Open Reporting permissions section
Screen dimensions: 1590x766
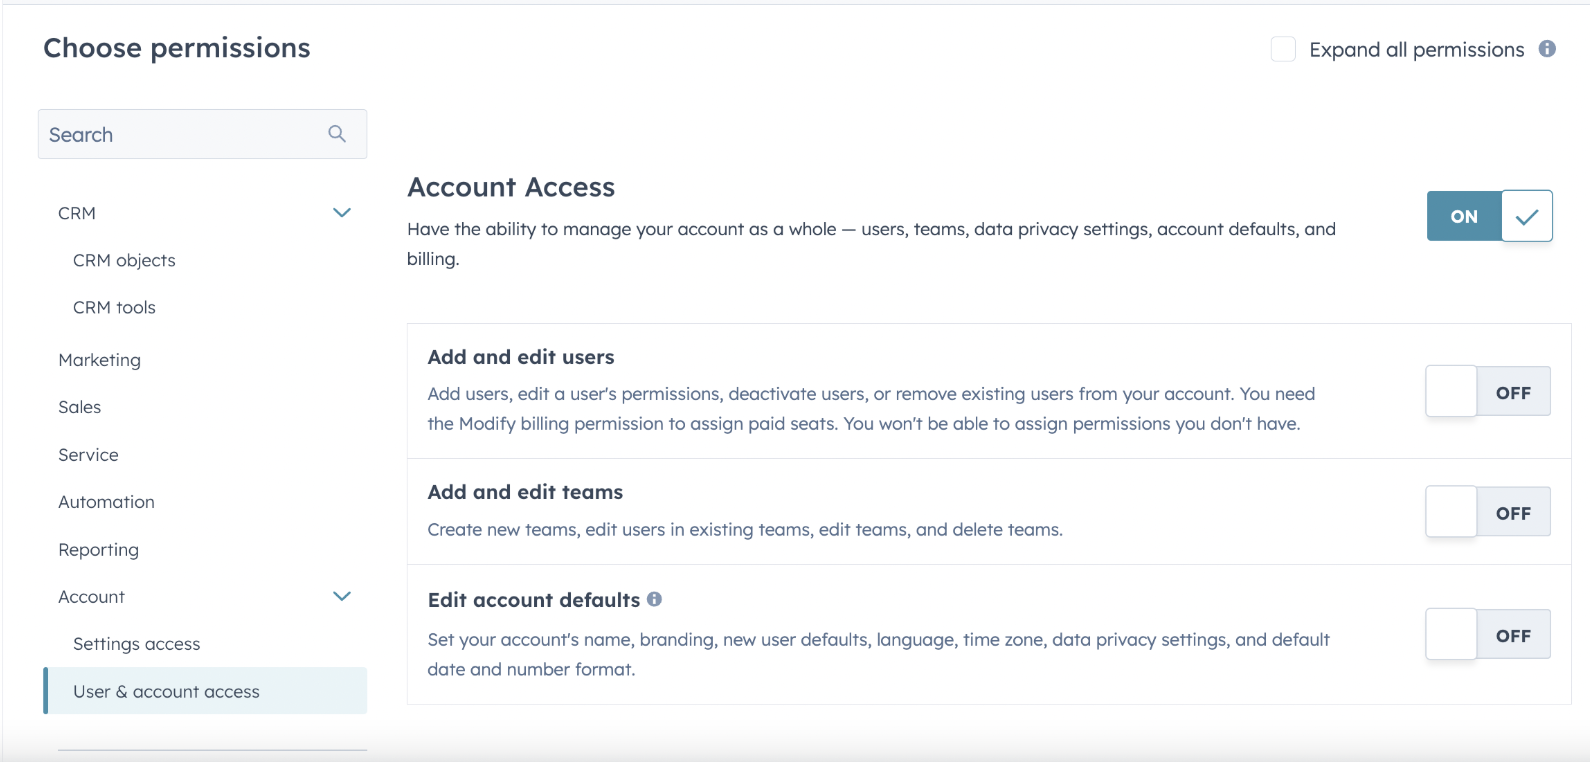click(98, 550)
